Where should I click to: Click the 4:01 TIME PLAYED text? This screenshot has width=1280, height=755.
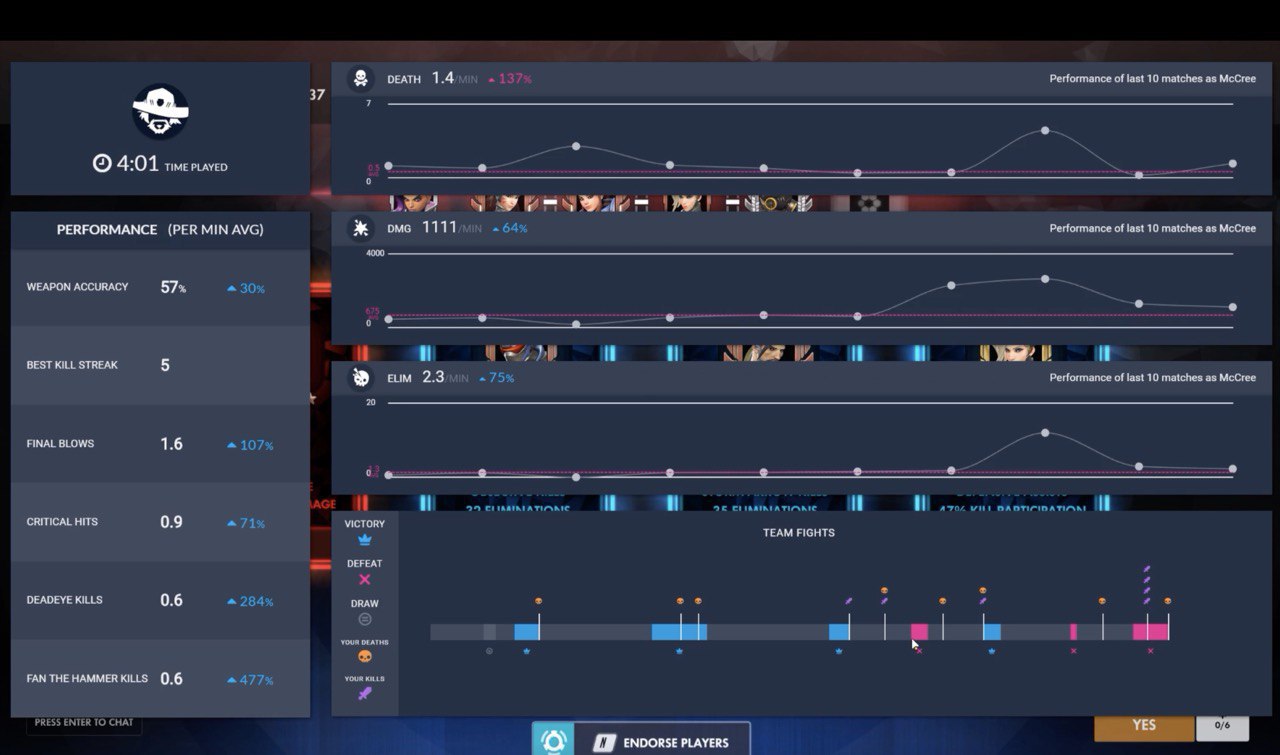coord(171,164)
